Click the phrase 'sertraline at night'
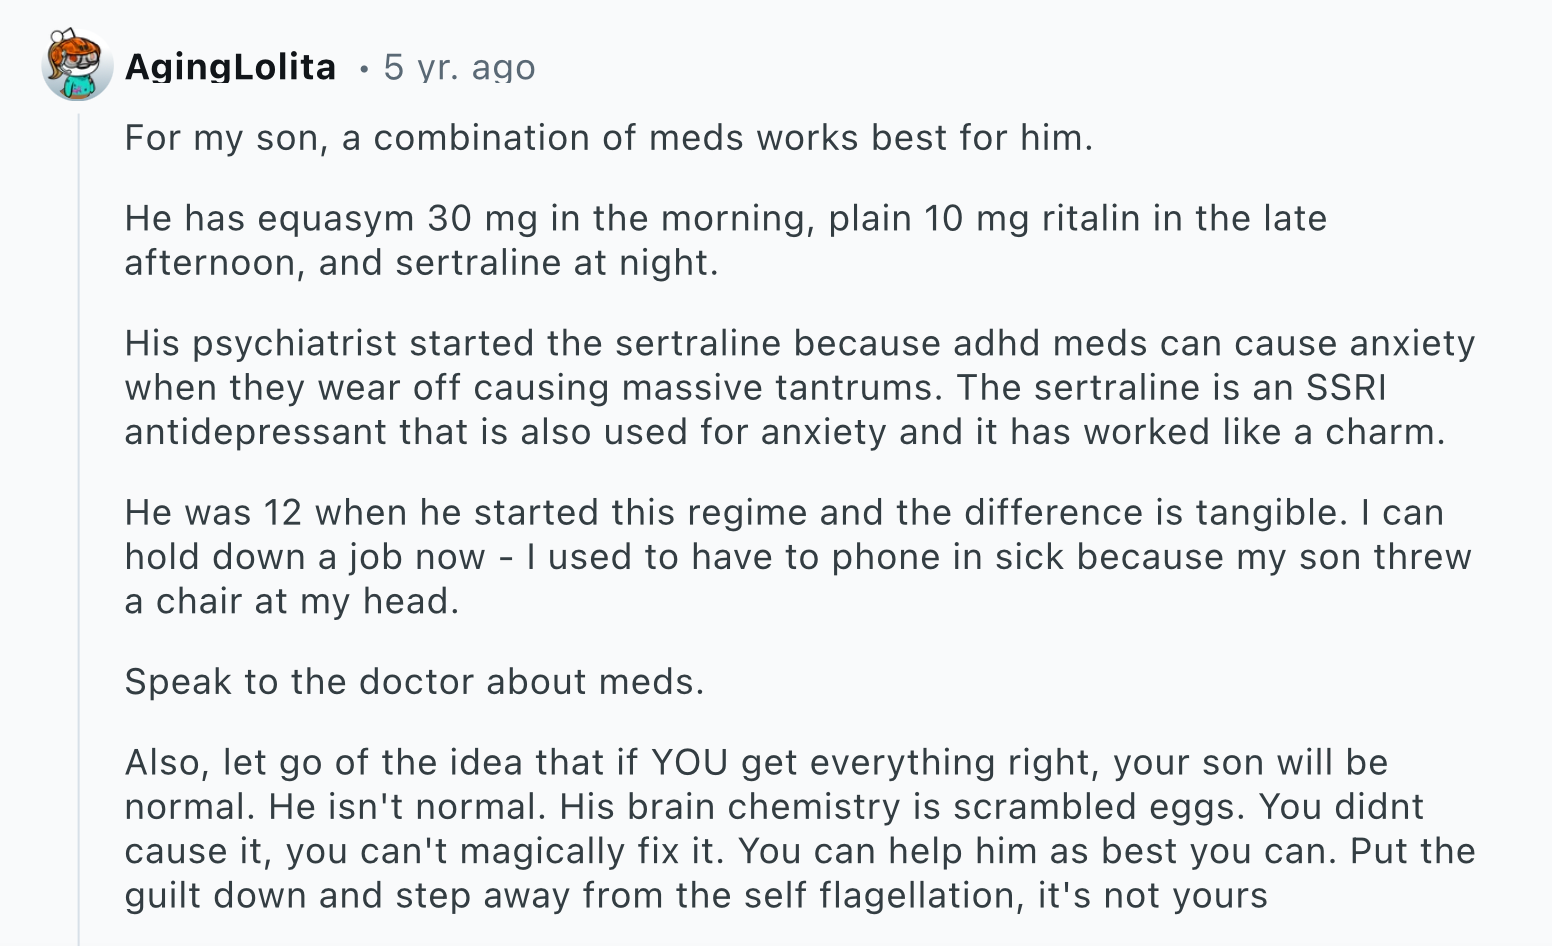 (x=556, y=262)
